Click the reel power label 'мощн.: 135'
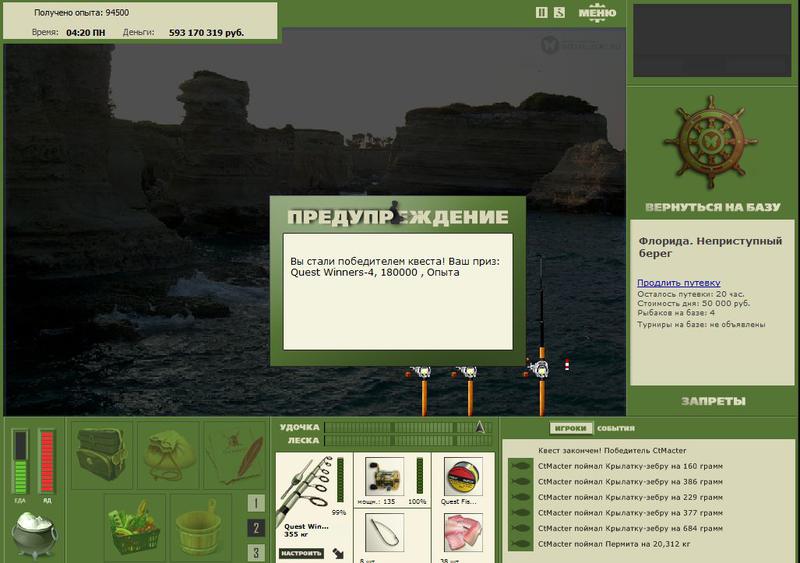Image resolution: width=800 pixels, height=563 pixels. [x=376, y=502]
